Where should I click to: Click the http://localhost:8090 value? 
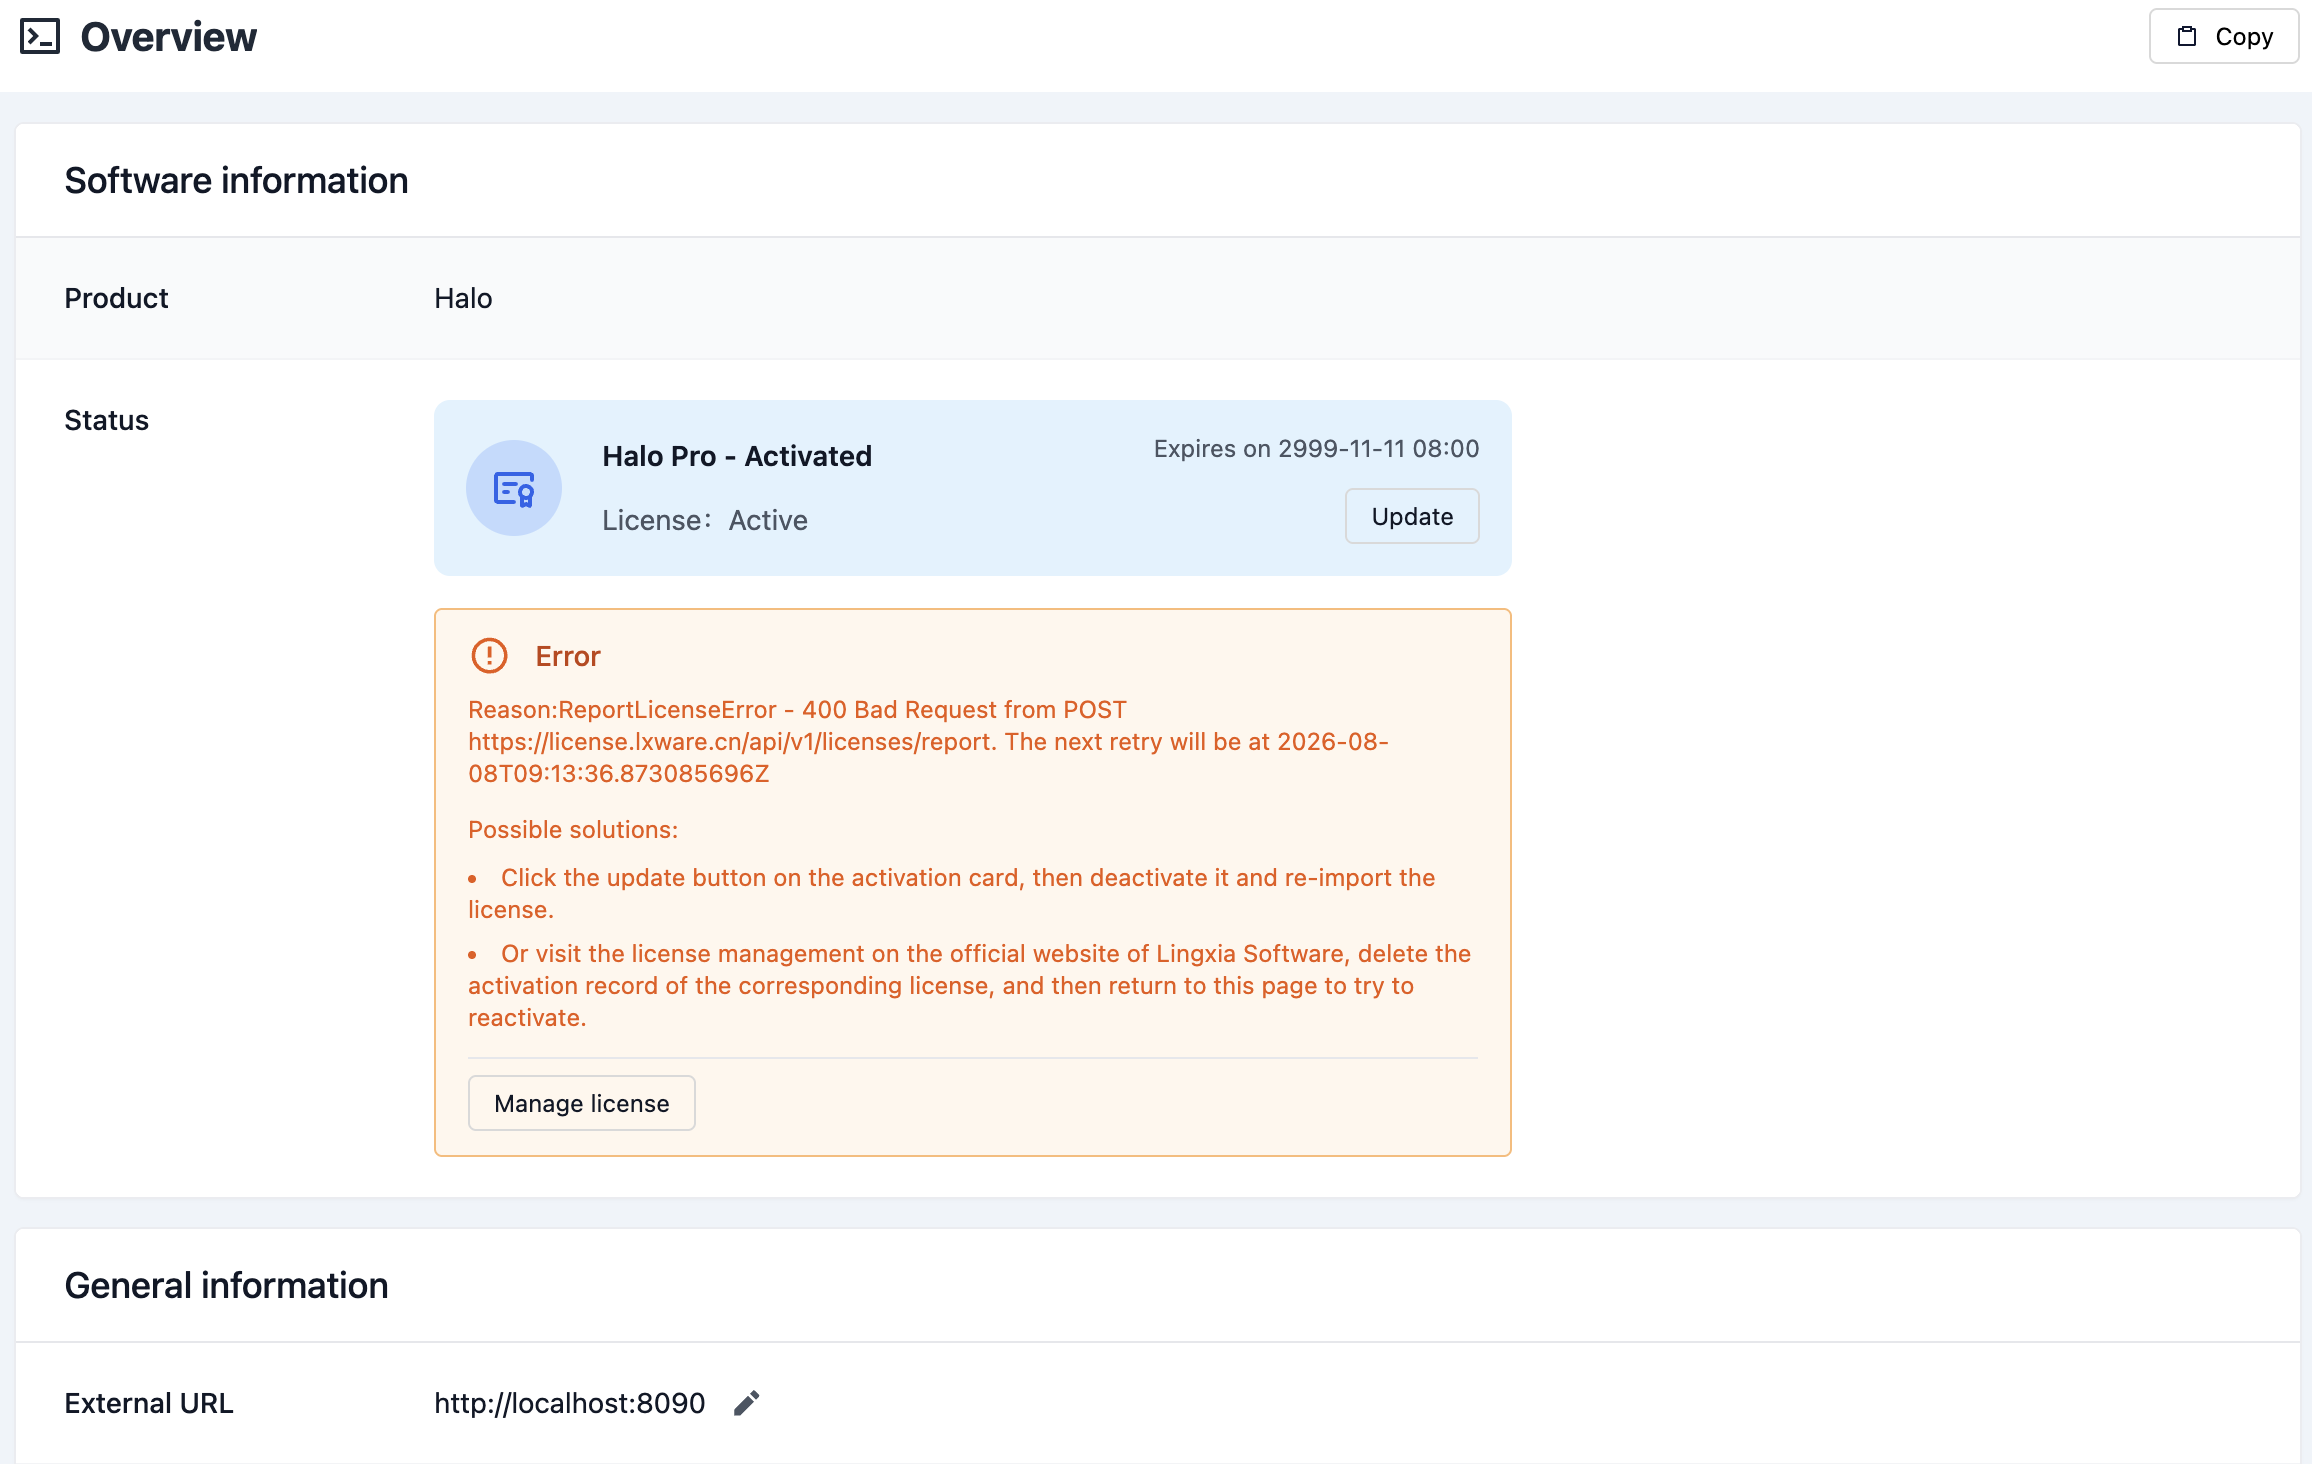[570, 1404]
